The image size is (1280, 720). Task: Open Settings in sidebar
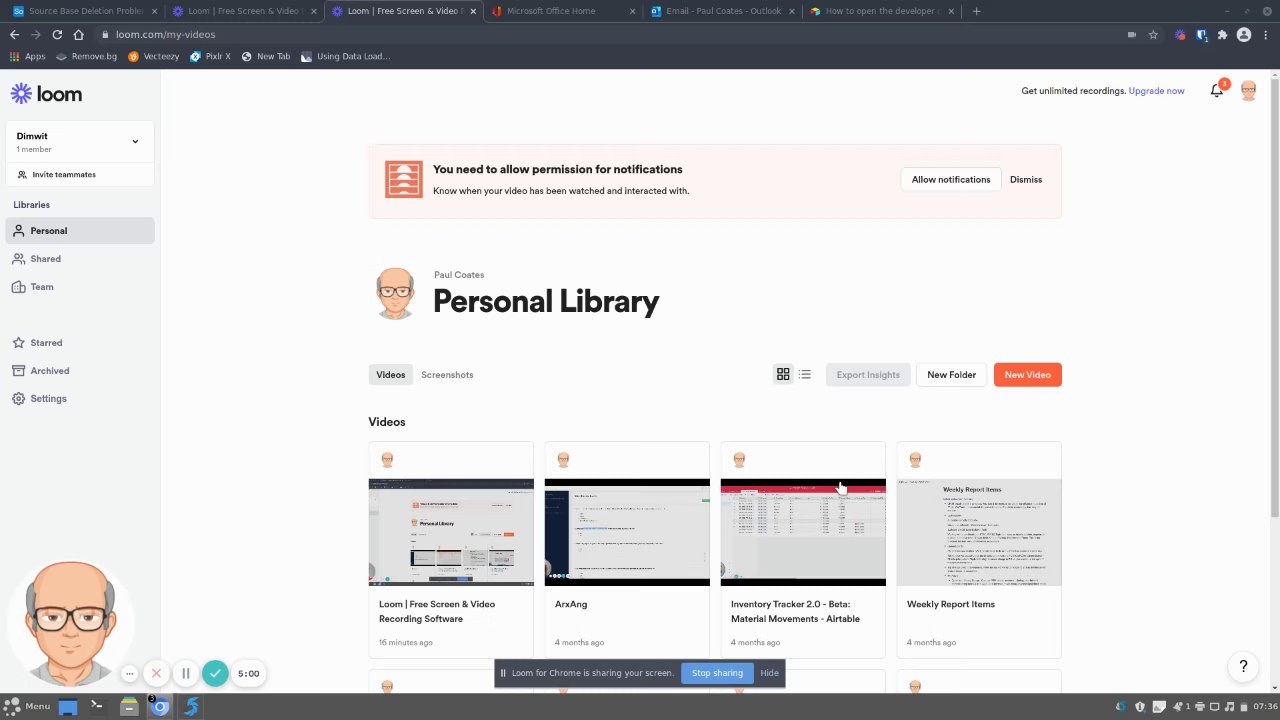point(80,399)
